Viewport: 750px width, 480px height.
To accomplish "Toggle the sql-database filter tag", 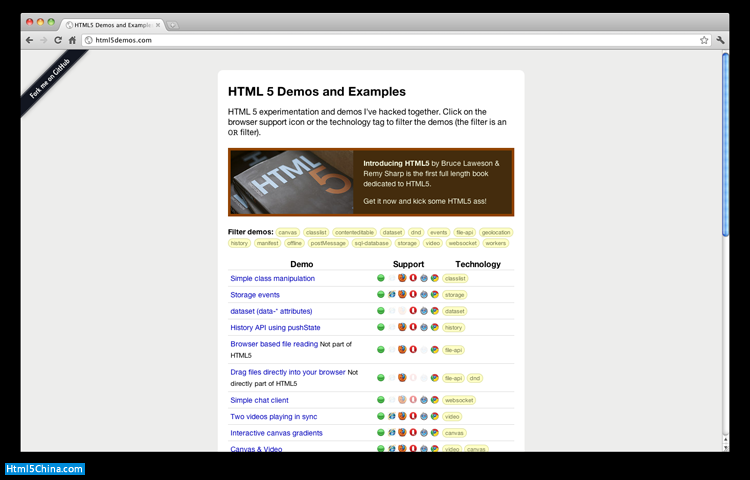I will pos(371,243).
